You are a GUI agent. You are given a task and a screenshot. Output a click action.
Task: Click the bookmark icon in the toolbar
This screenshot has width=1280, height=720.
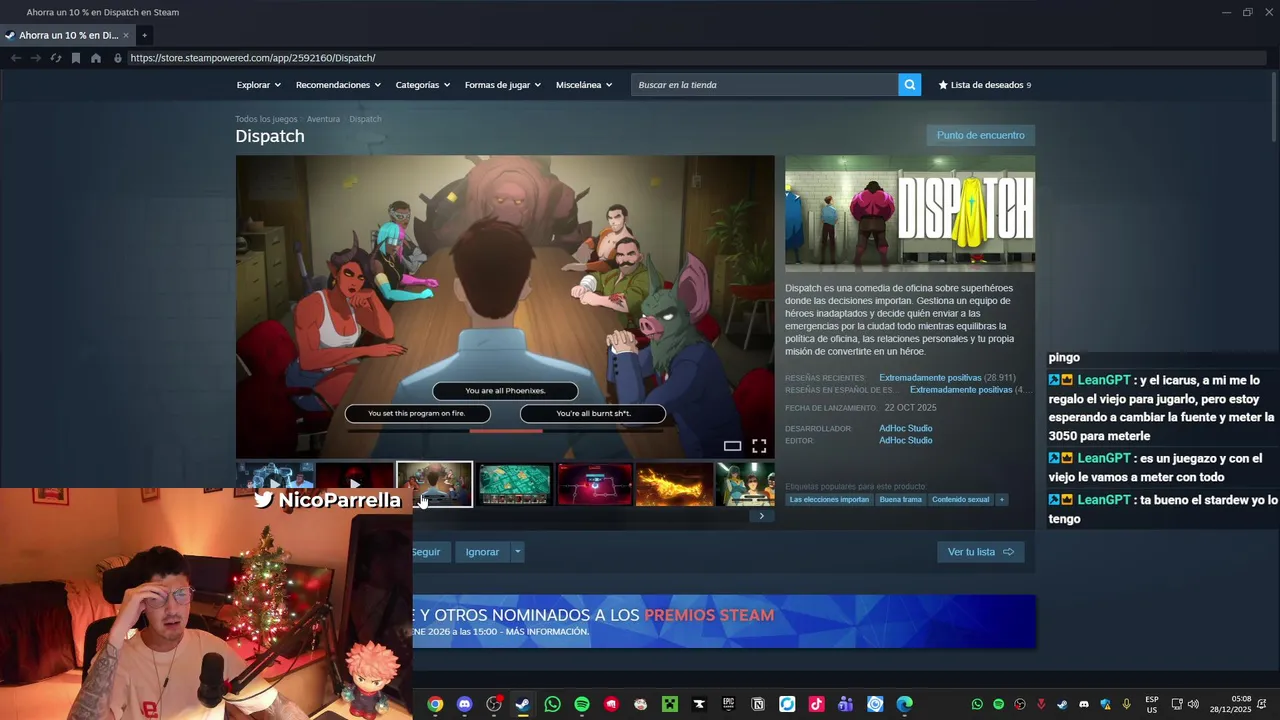[75, 58]
